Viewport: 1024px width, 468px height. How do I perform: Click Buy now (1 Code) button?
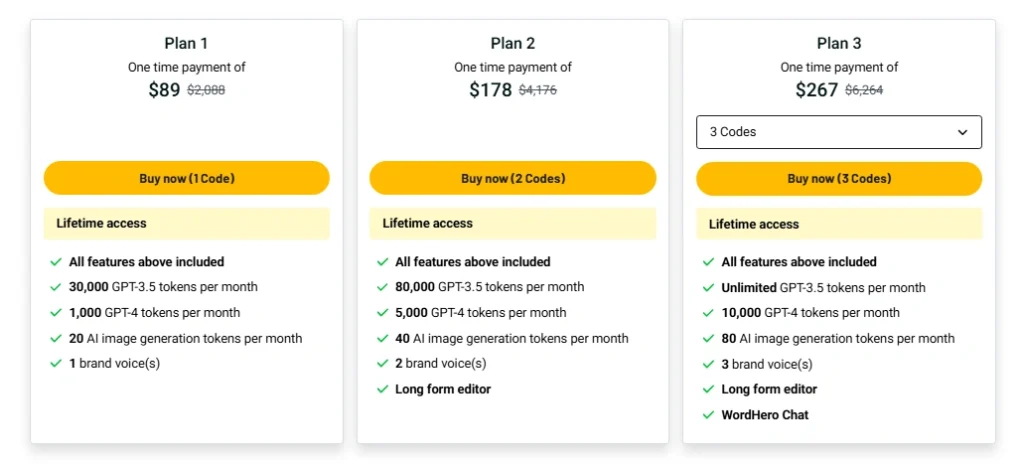coord(187,178)
